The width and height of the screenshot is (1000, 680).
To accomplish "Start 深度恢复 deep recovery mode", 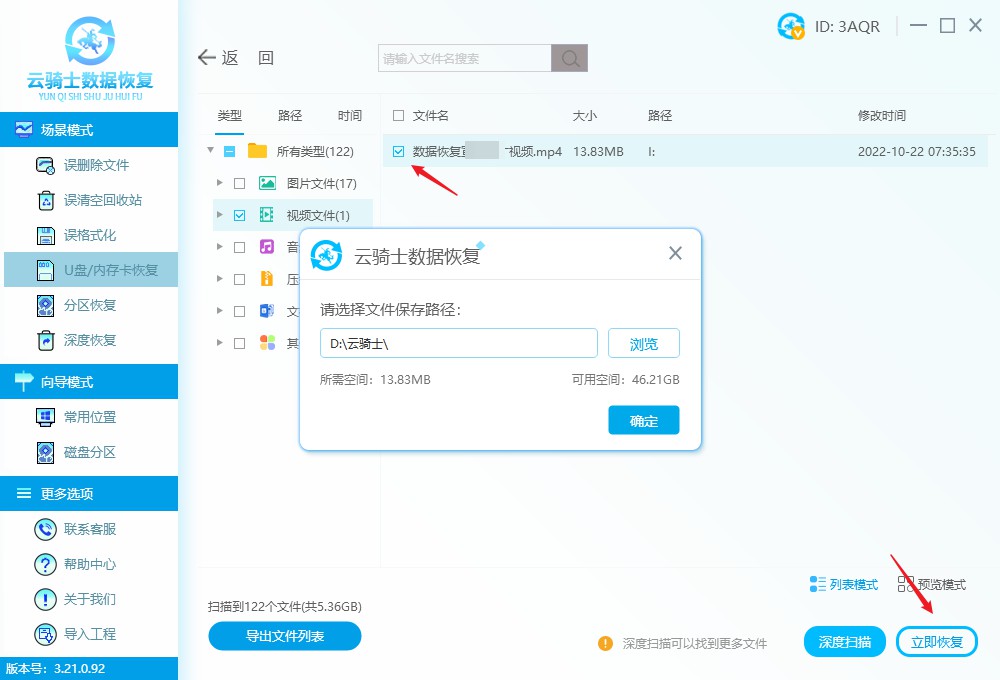I will (x=46, y=341).
